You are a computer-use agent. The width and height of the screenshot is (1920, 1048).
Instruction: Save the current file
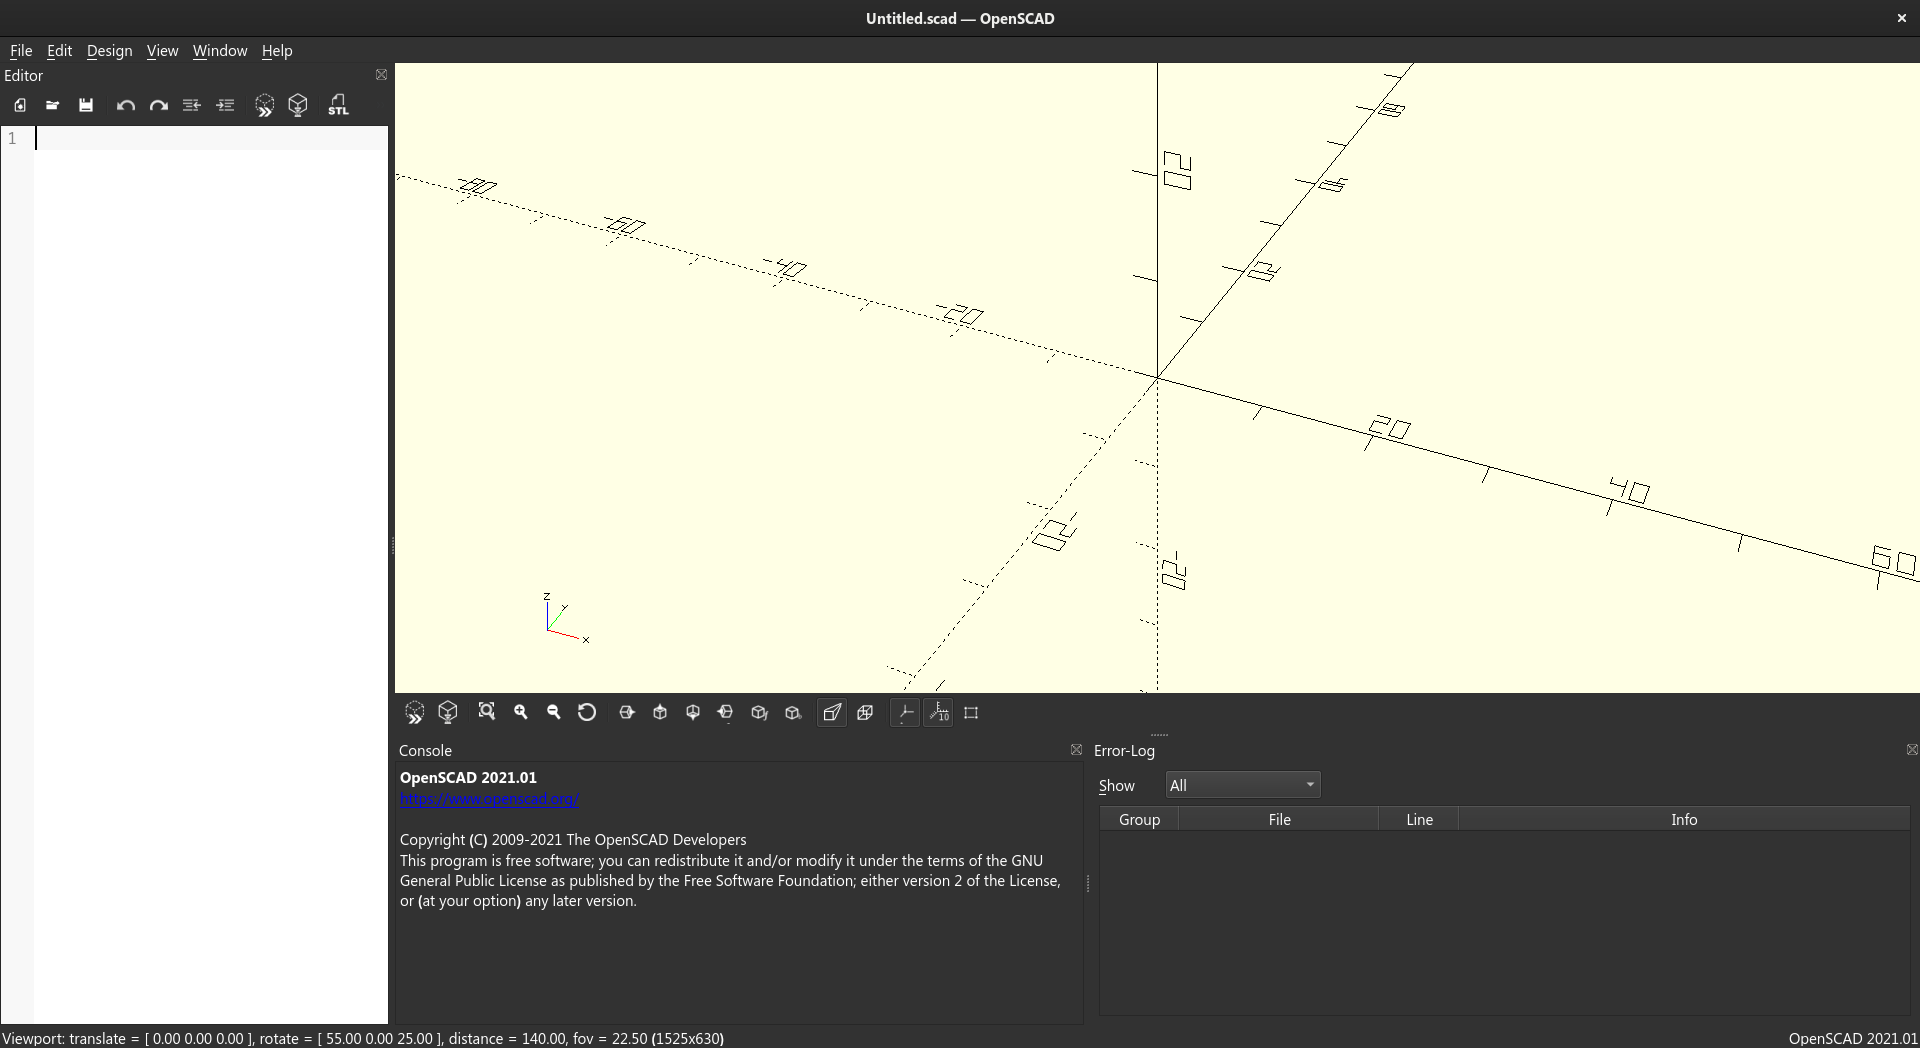(86, 104)
